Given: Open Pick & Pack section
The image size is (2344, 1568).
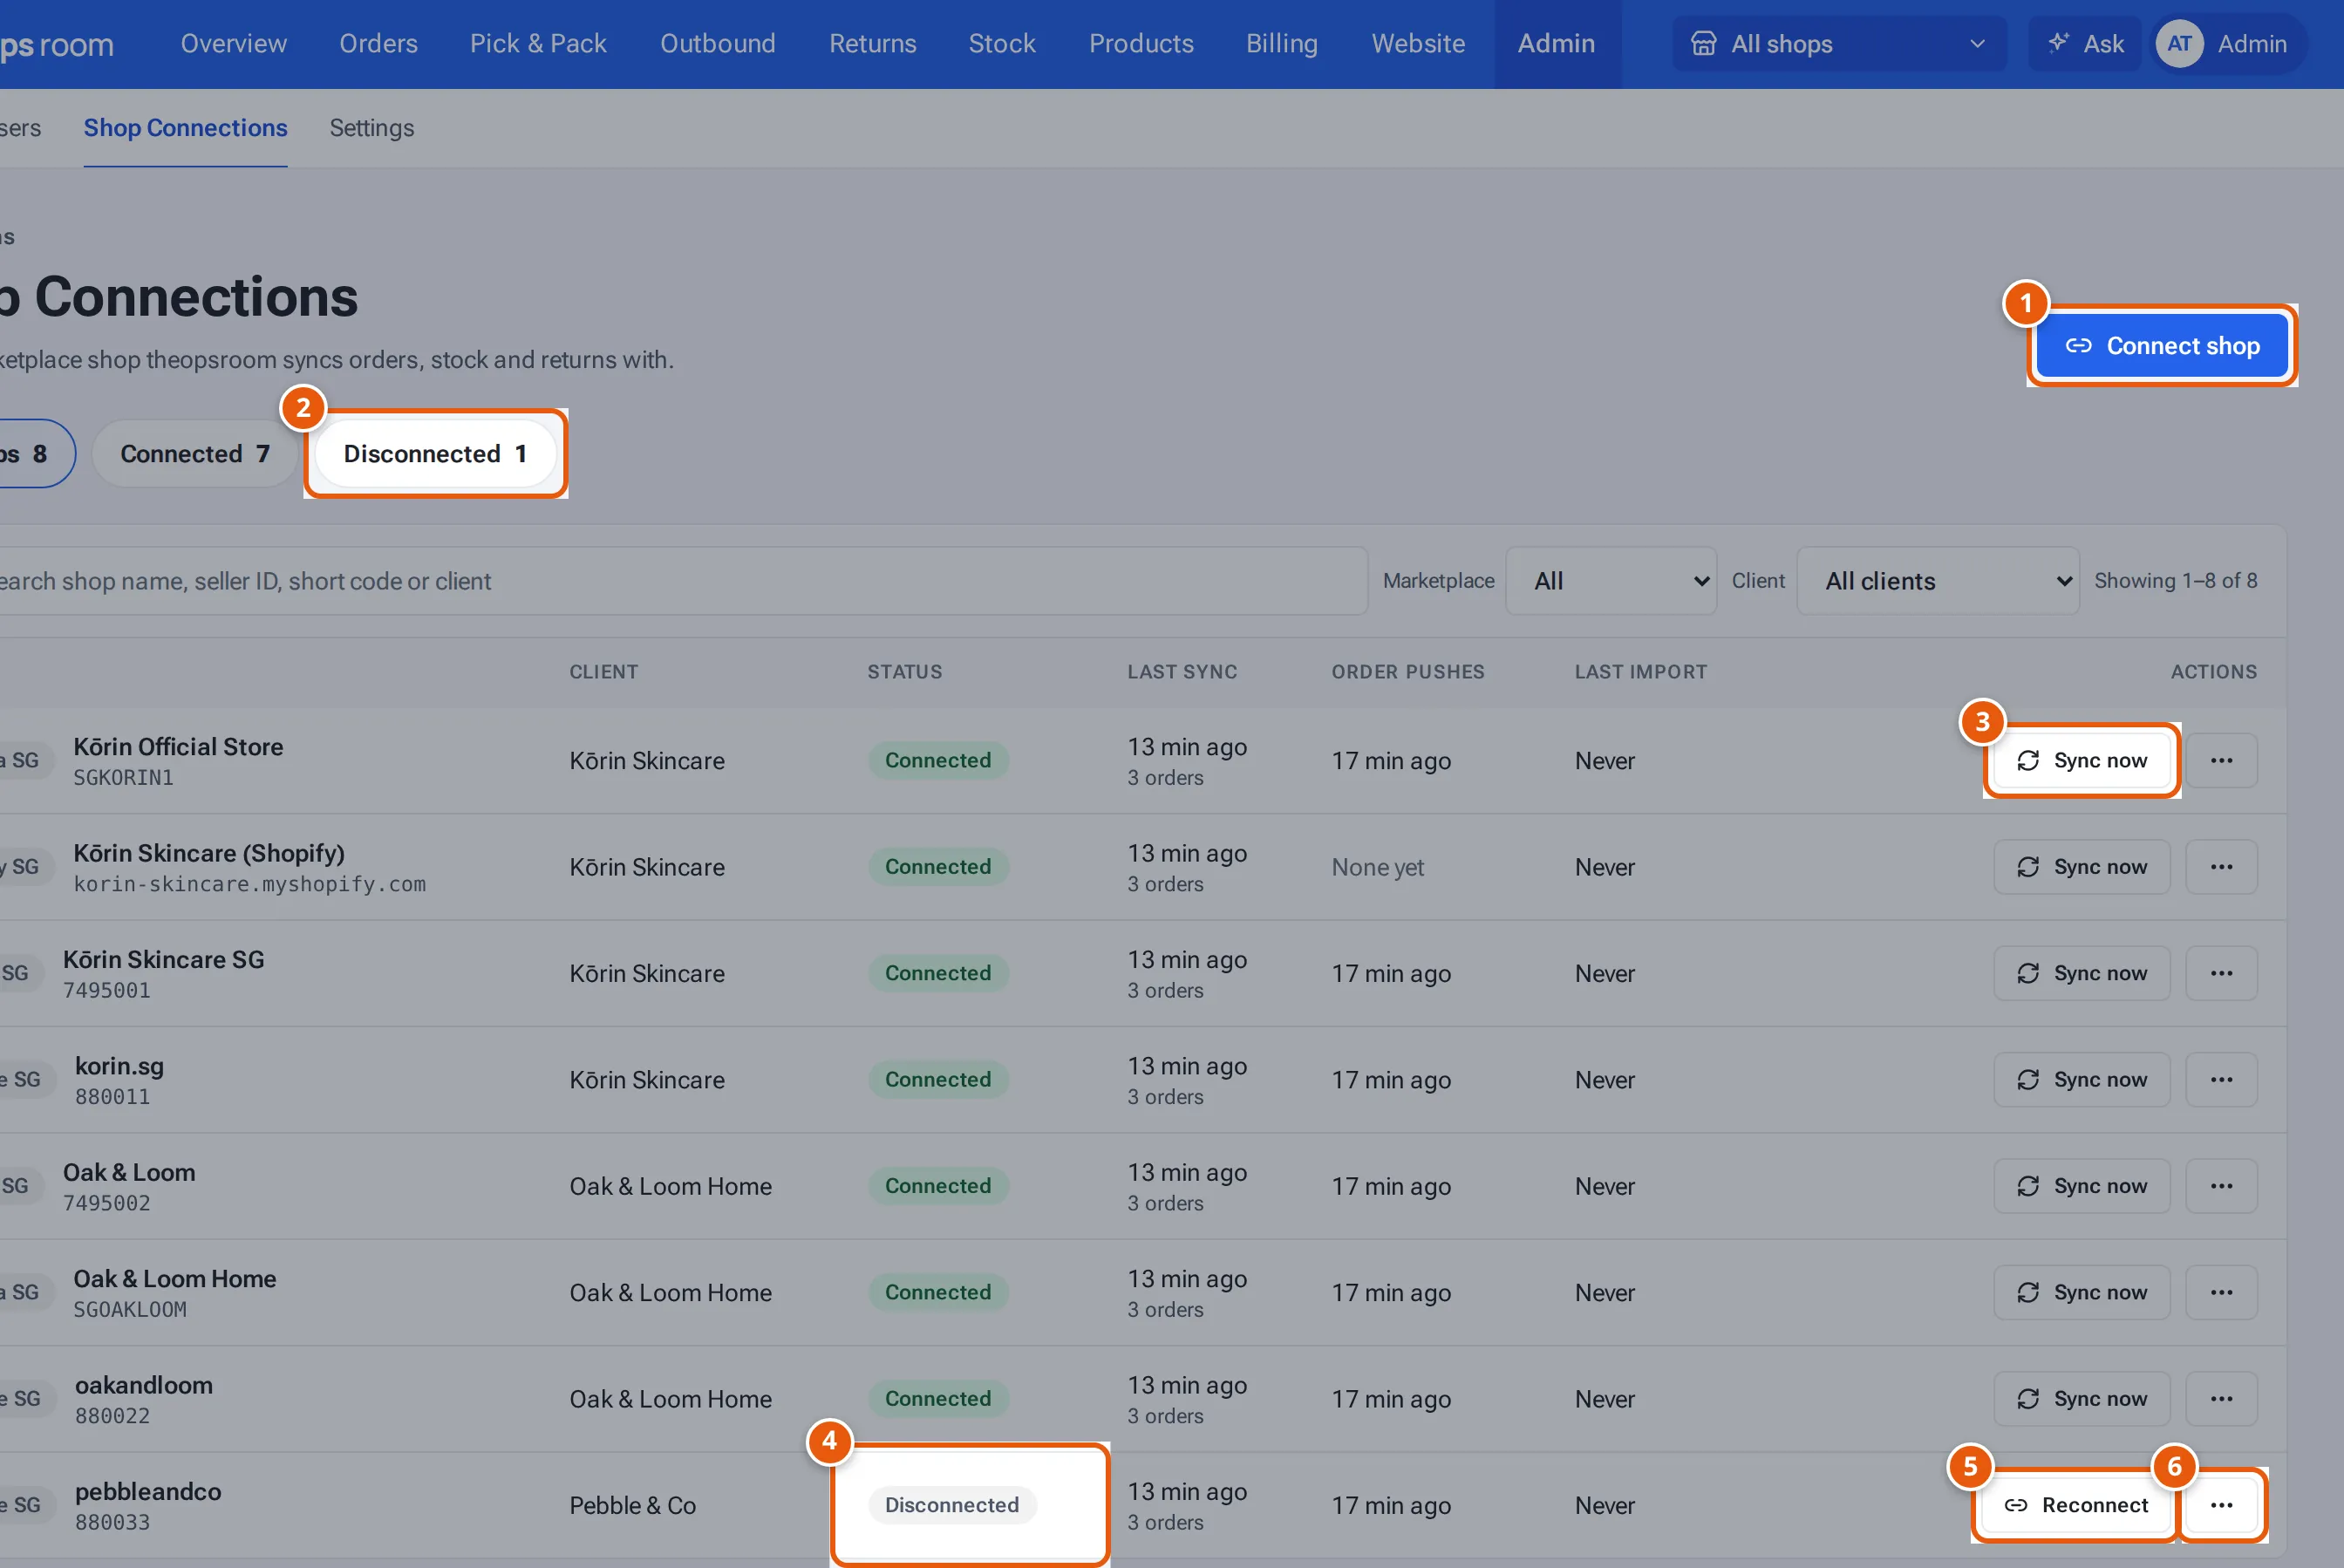Looking at the screenshot, I should 538,44.
